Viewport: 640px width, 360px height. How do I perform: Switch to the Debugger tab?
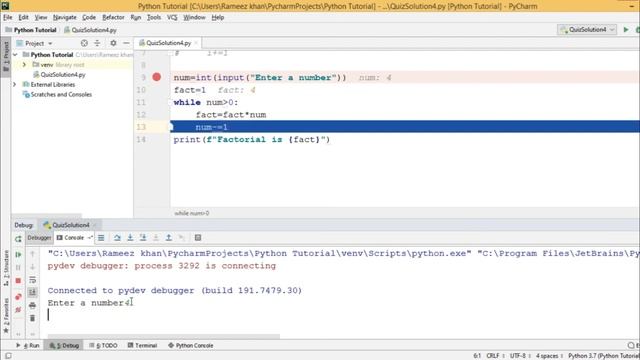pos(39,238)
